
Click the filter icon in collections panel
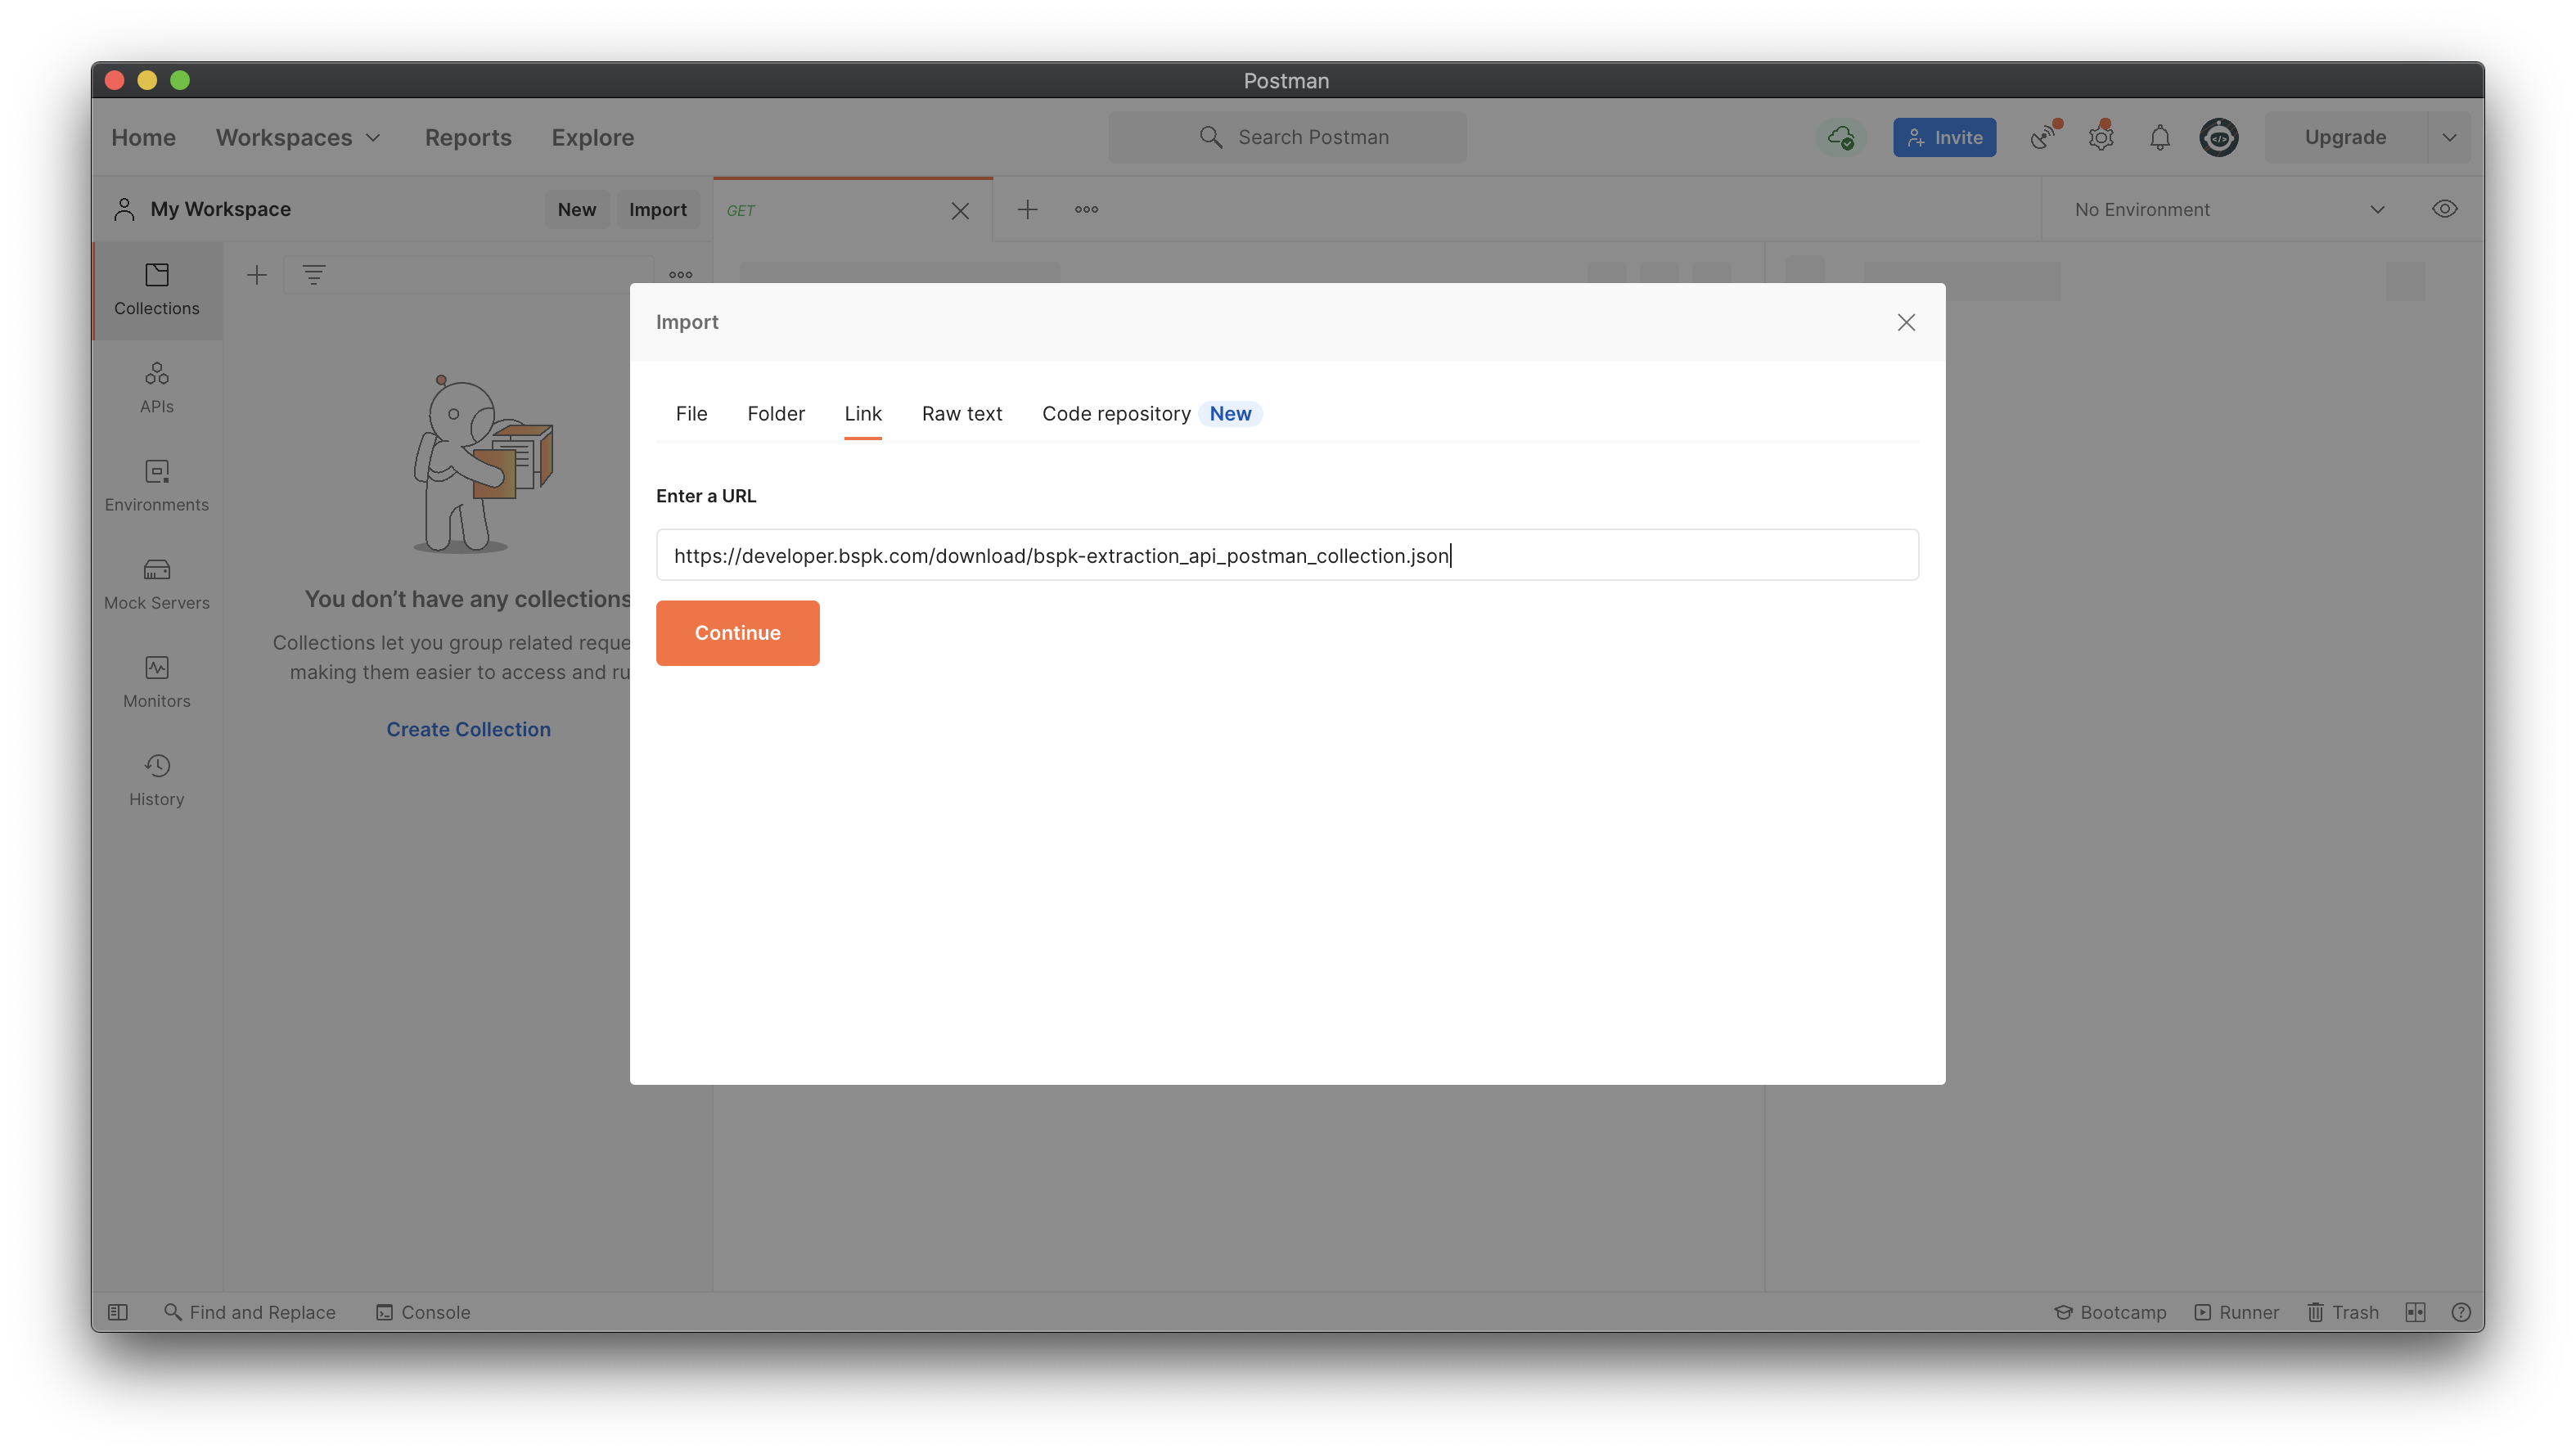pos(314,274)
